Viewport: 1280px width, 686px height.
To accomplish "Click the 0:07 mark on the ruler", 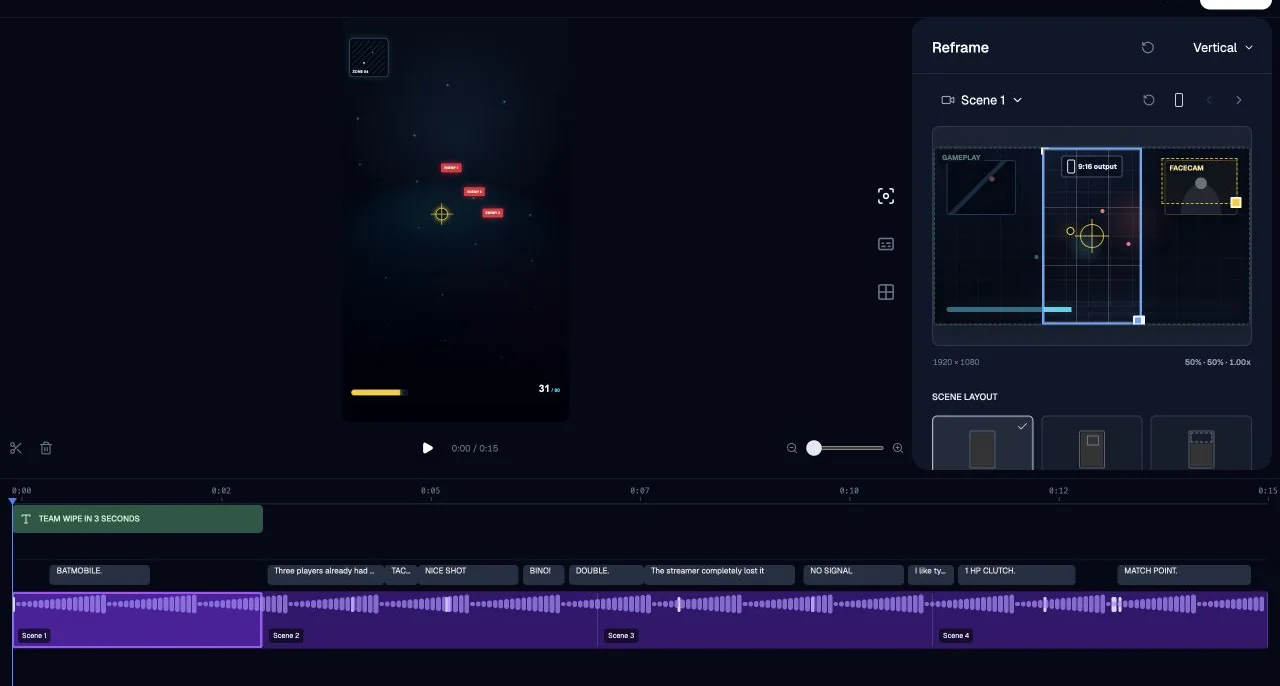I will point(640,491).
